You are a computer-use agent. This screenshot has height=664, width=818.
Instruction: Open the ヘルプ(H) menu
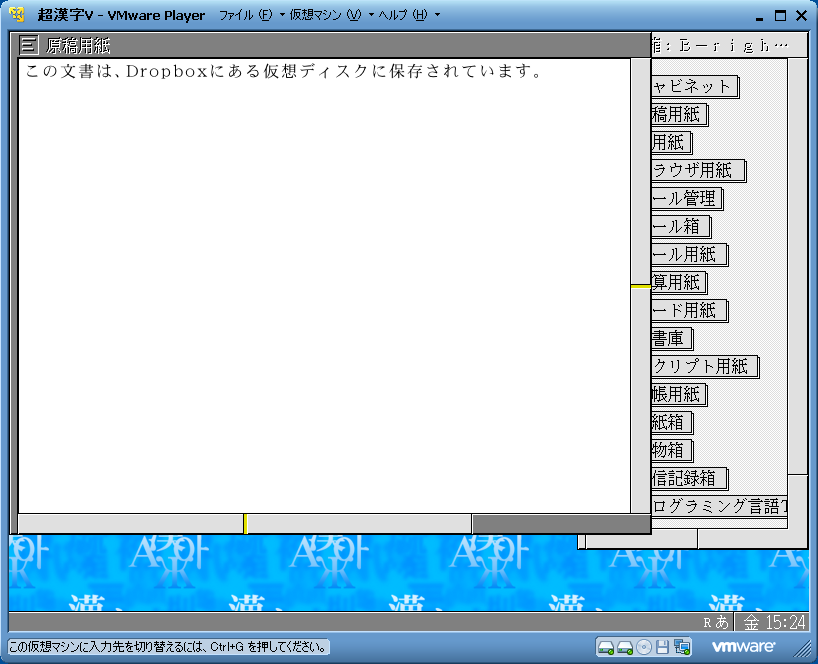402,15
